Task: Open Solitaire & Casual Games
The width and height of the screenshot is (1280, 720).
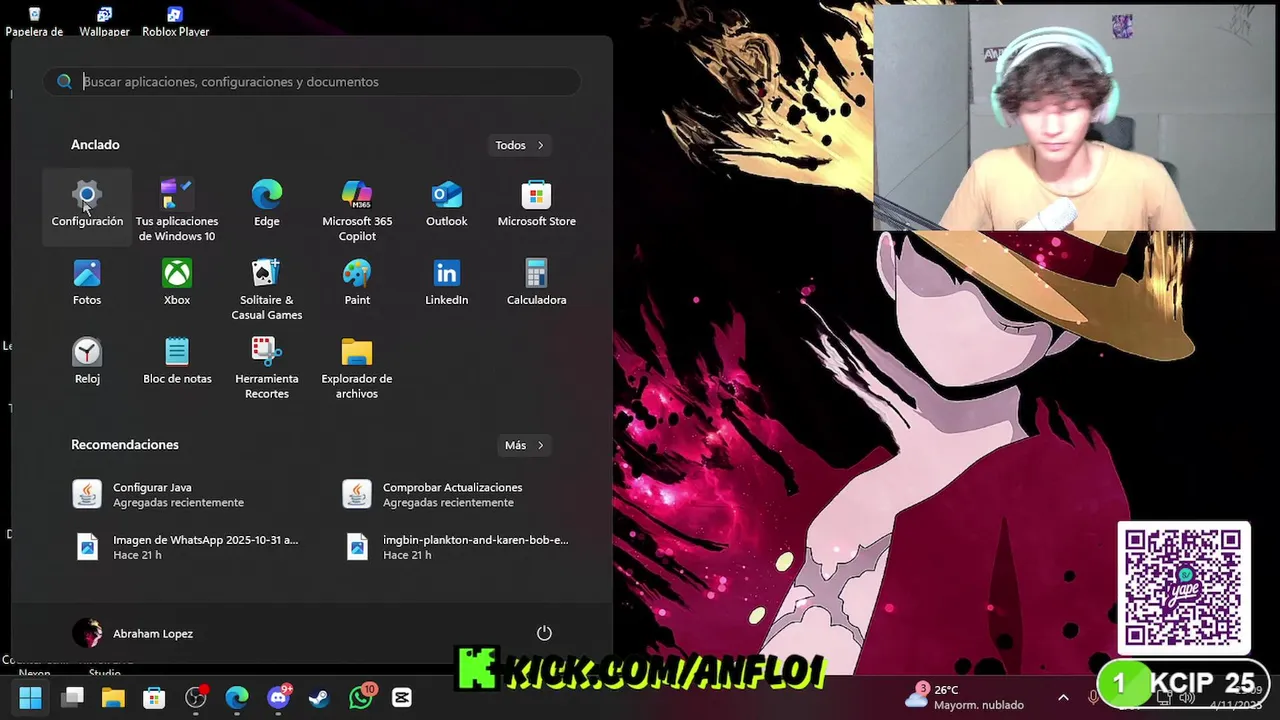Action: click(267, 290)
